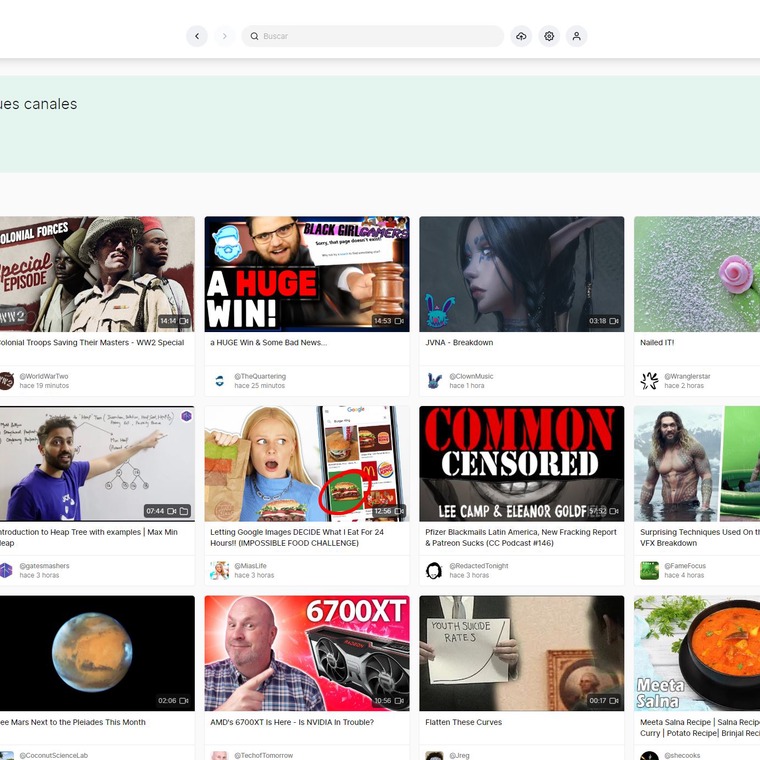Open the cloud upload button
Screen dimensions: 760x760
point(521,36)
